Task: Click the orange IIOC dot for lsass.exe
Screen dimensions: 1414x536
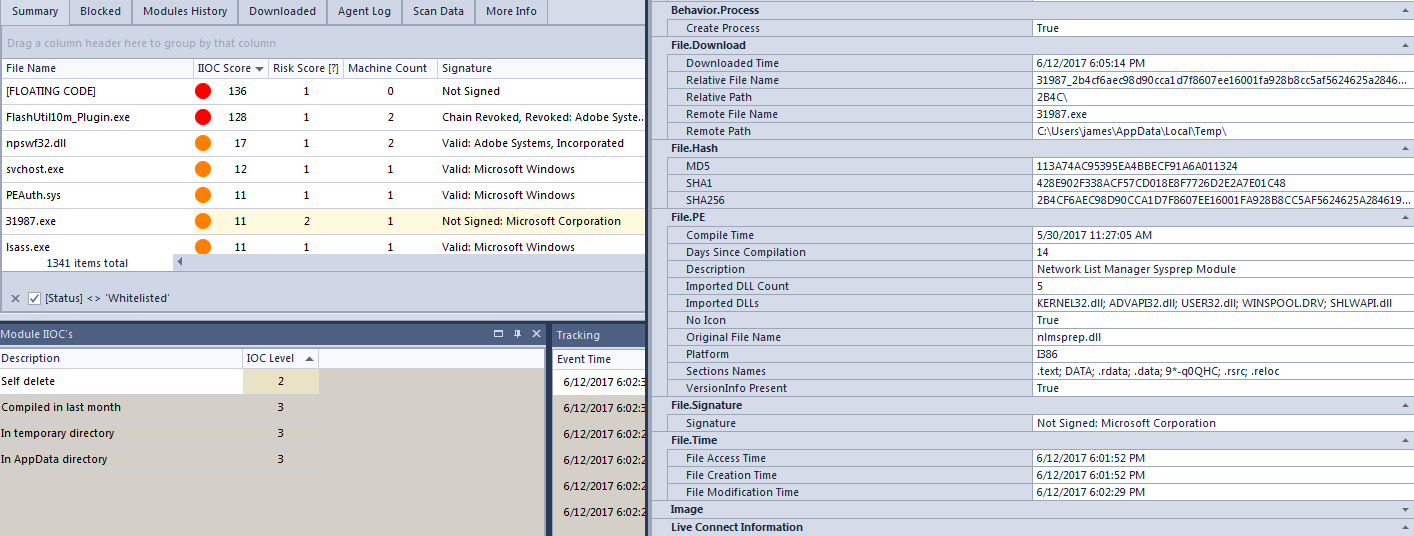Action: pyautogui.click(x=203, y=246)
